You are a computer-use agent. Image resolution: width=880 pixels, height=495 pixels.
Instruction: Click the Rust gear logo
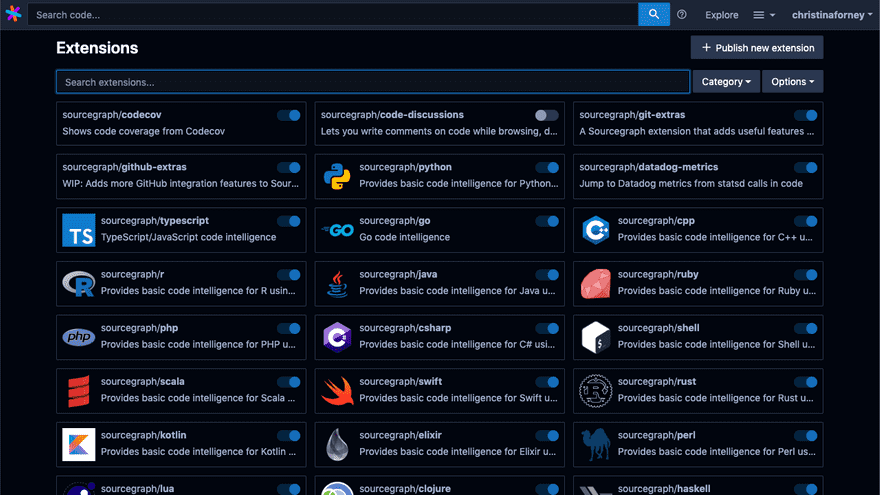pyautogui.click(x=595, y=391)
